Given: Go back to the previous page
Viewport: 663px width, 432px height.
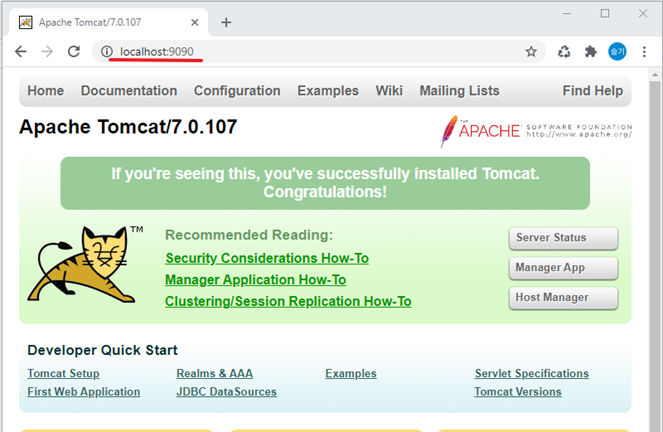Looking at the screenshot, I should click(20, 52).
